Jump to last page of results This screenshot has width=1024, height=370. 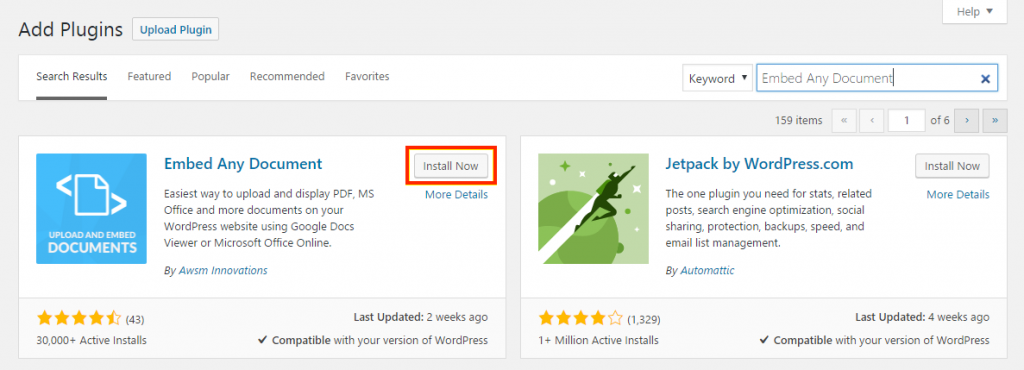[x=995, y=121]
